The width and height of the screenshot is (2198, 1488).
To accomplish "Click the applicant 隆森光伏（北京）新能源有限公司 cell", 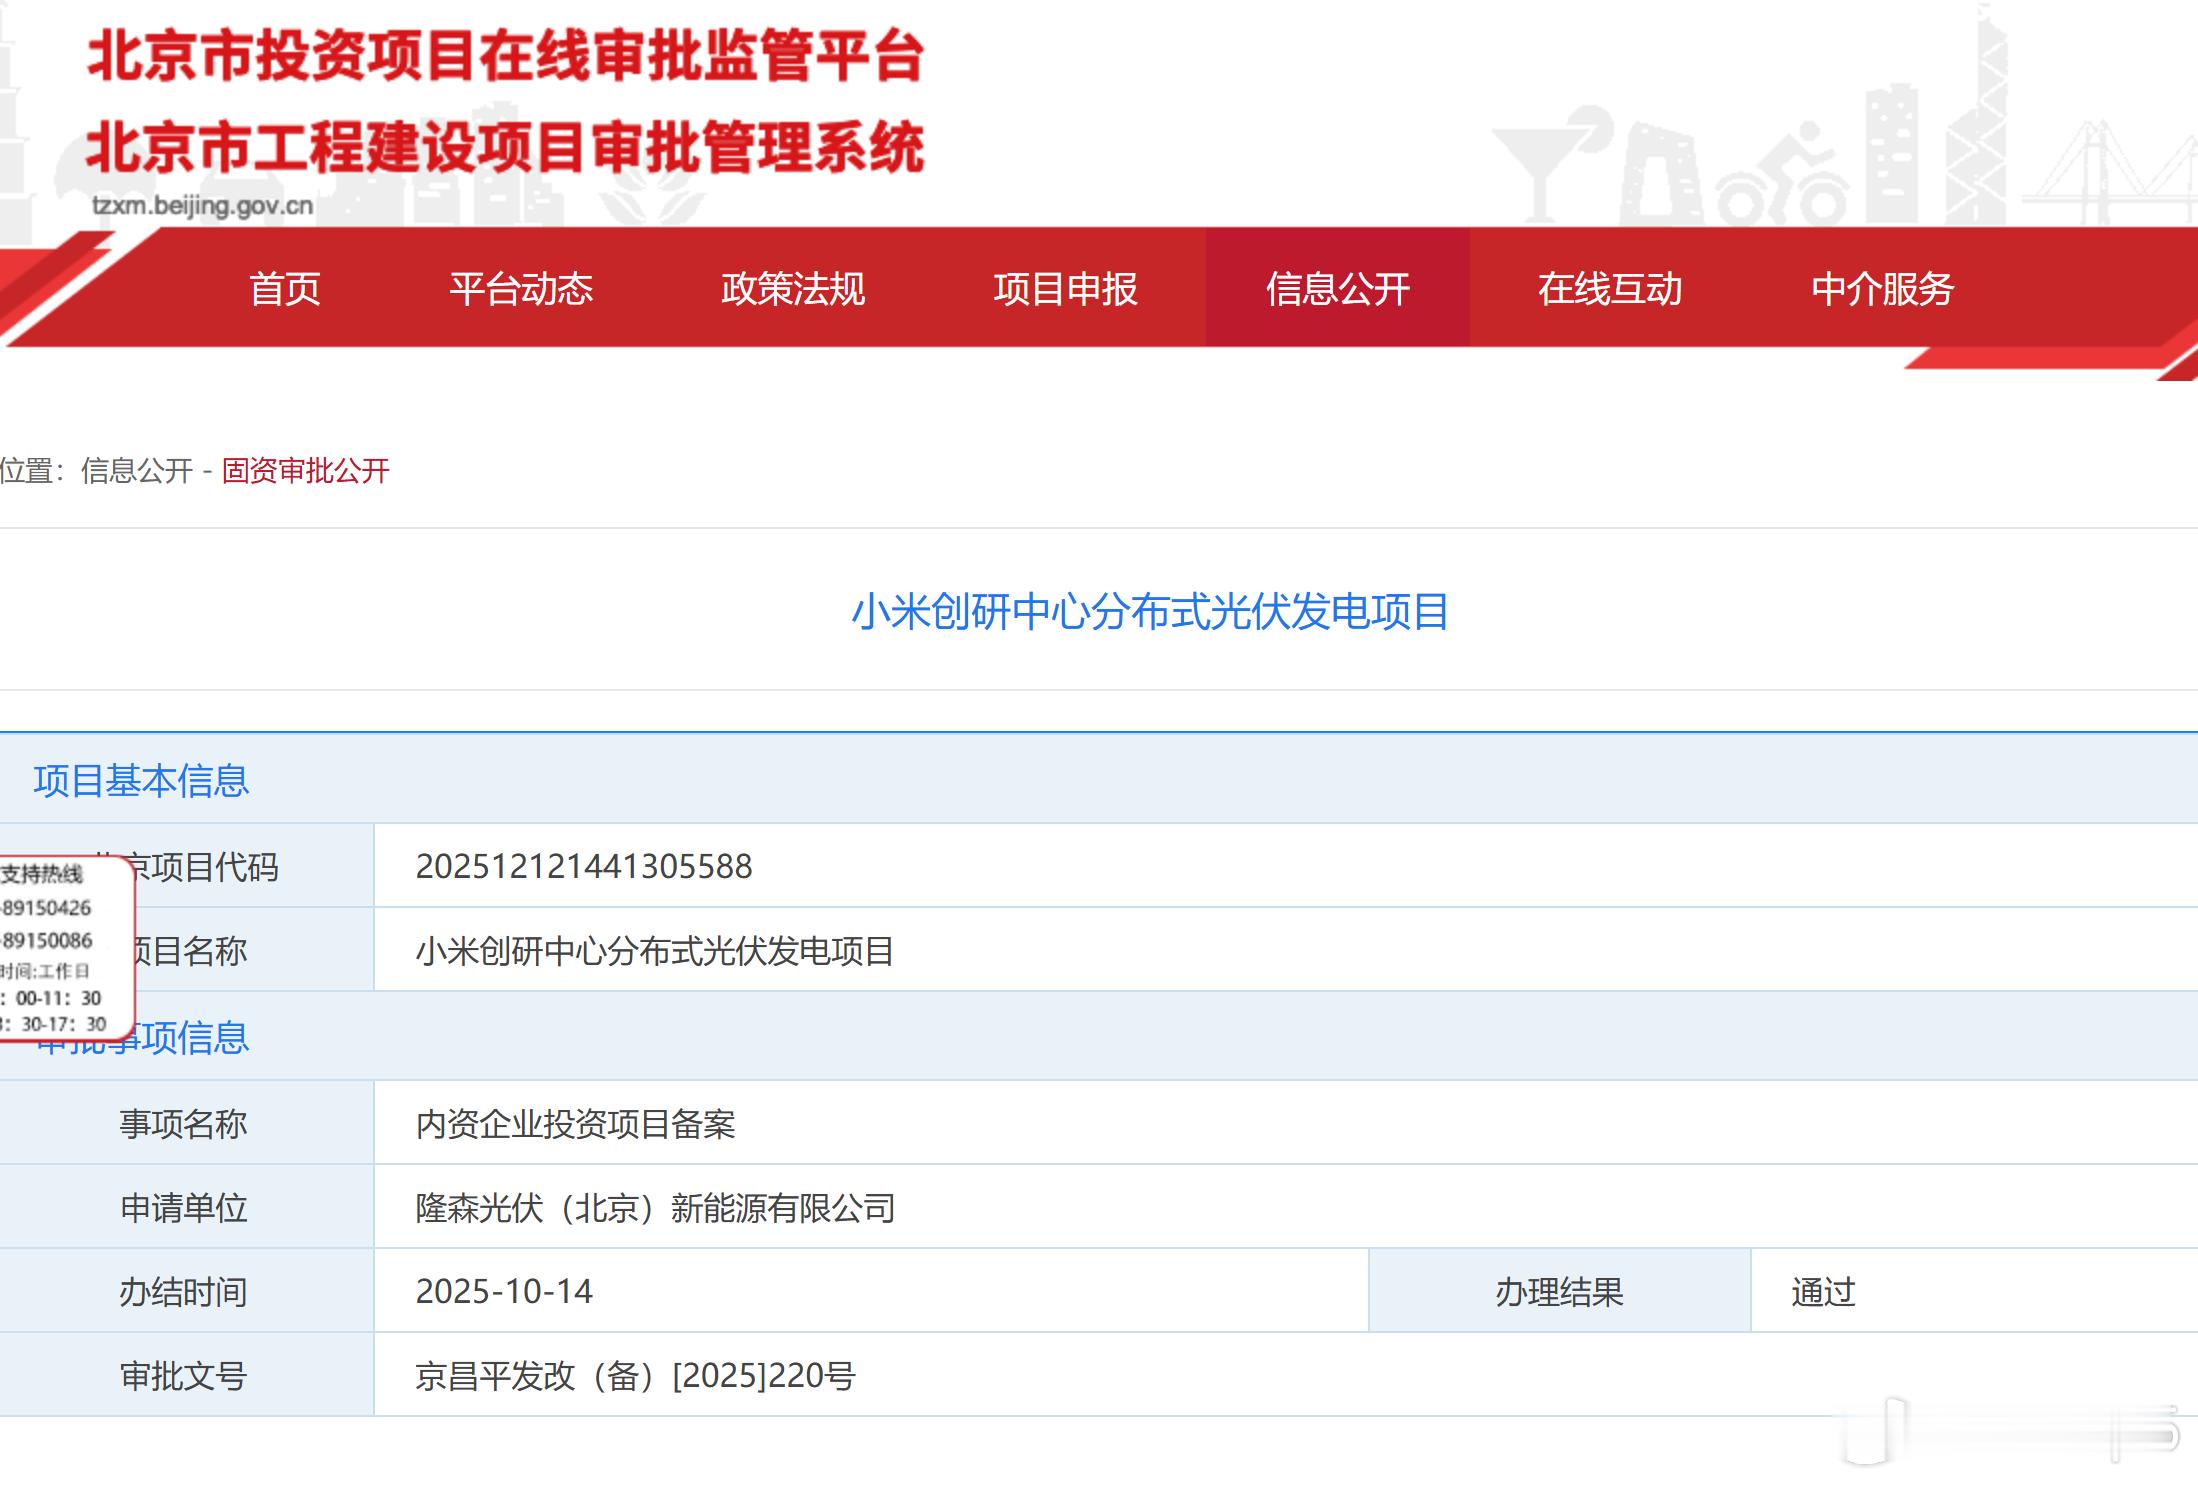I will pos(655,1208).
